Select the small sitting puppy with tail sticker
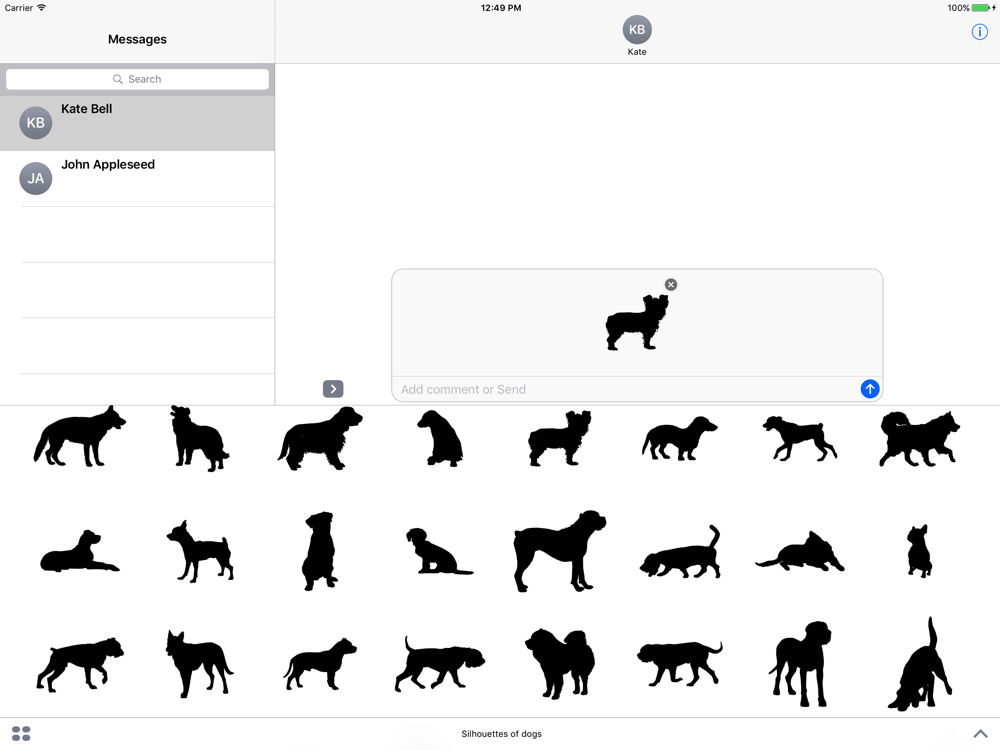 pyautogui.click(x=439, y=551)
